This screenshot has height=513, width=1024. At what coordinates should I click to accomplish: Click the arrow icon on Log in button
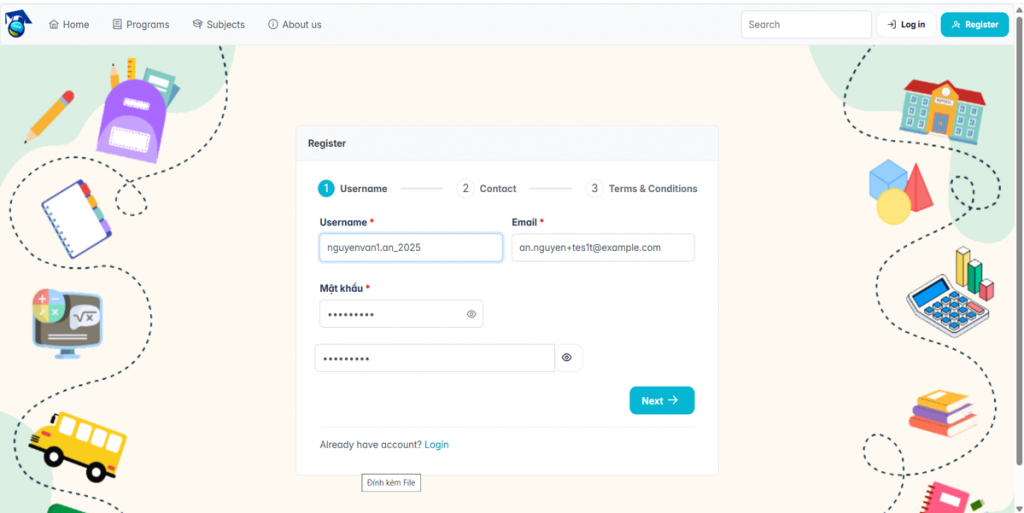(891, 25)
